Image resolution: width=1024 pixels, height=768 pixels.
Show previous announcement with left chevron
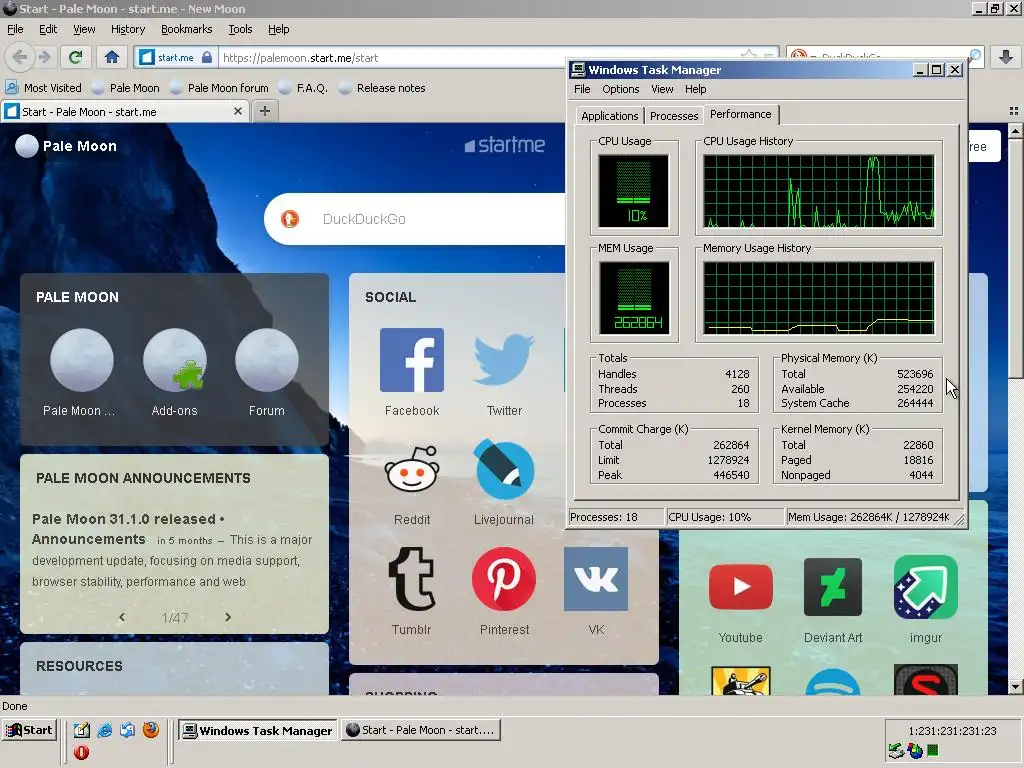[x=121, y=617]
